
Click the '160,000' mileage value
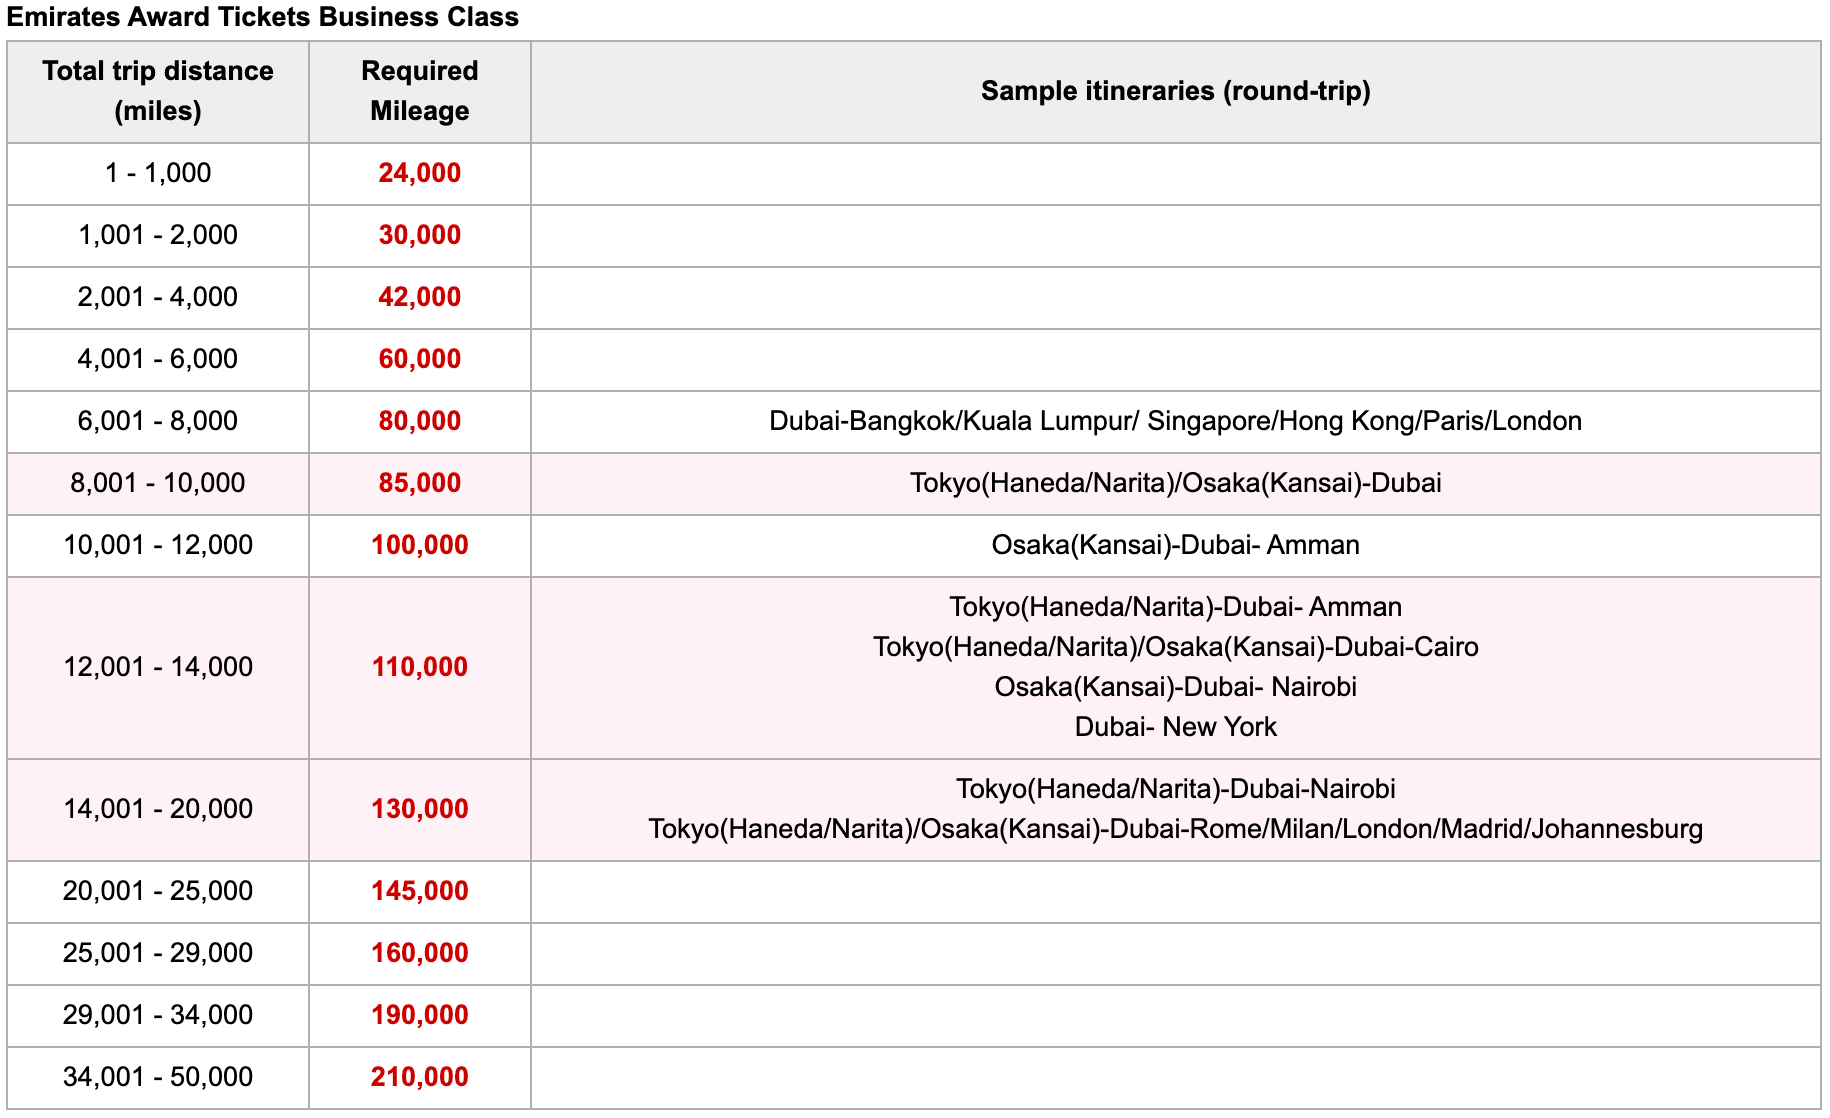point(420,953)
